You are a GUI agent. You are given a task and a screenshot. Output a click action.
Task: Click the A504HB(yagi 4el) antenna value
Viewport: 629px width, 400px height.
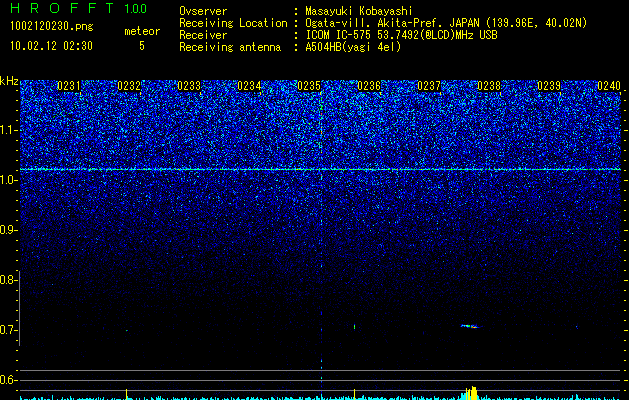tap(353, 47)
